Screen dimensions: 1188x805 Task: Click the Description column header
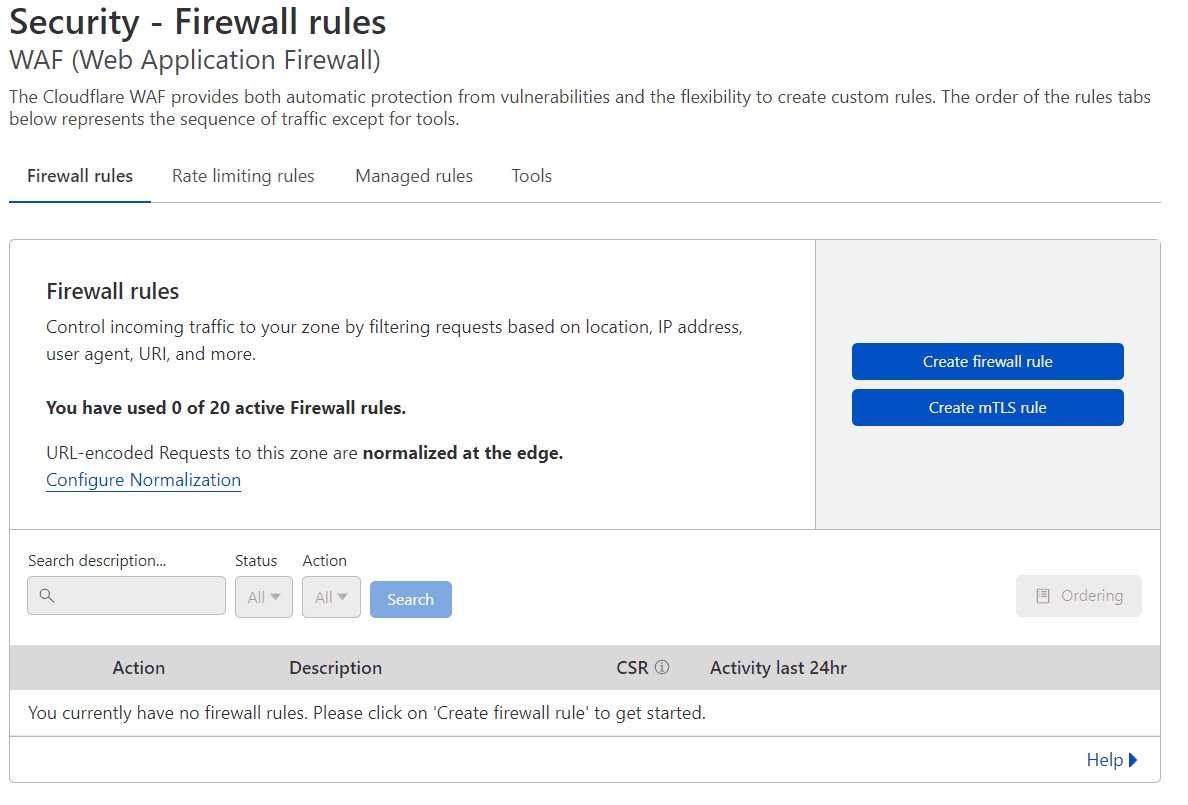coord(336,668)
